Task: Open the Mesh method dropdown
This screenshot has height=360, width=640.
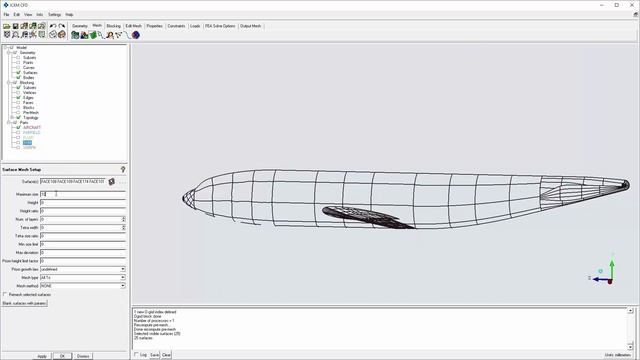Action: (122, 286)
